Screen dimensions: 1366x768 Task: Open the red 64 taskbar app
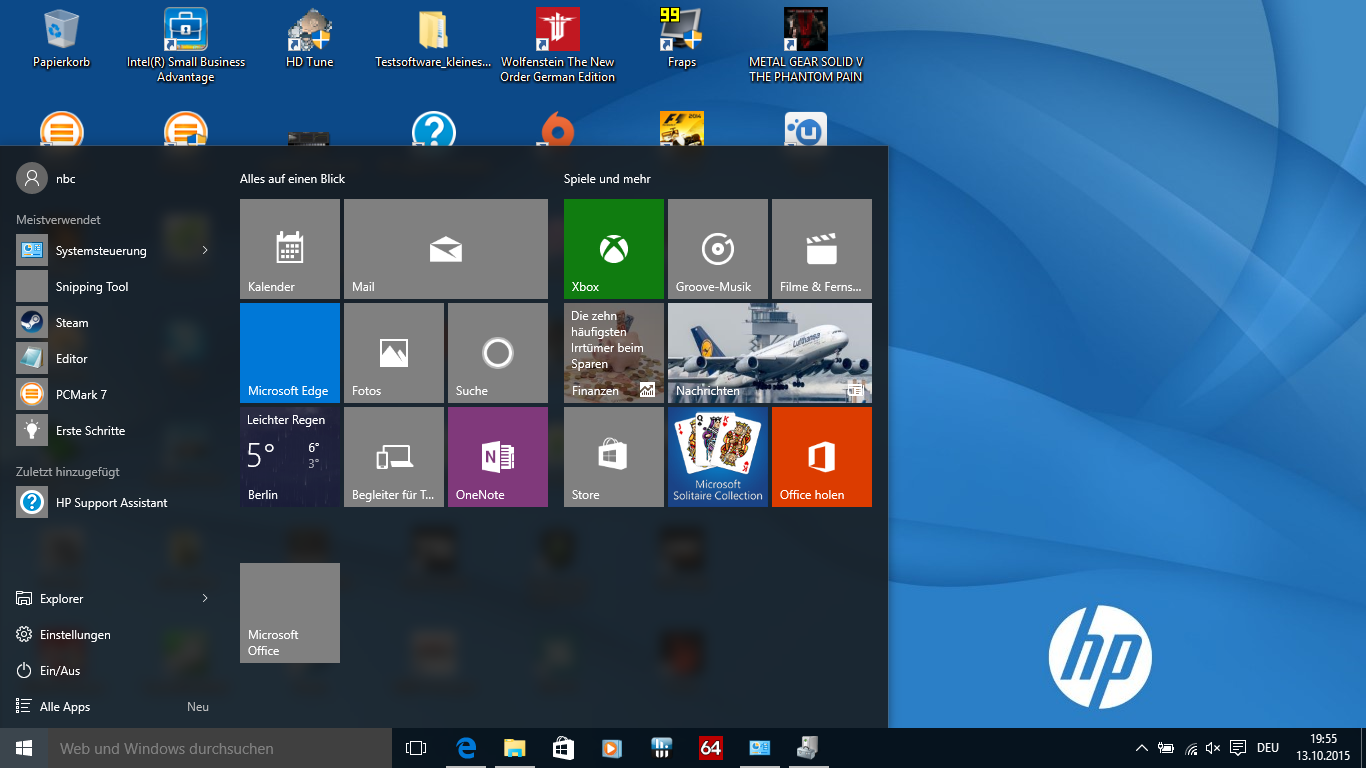coord(710,748)
